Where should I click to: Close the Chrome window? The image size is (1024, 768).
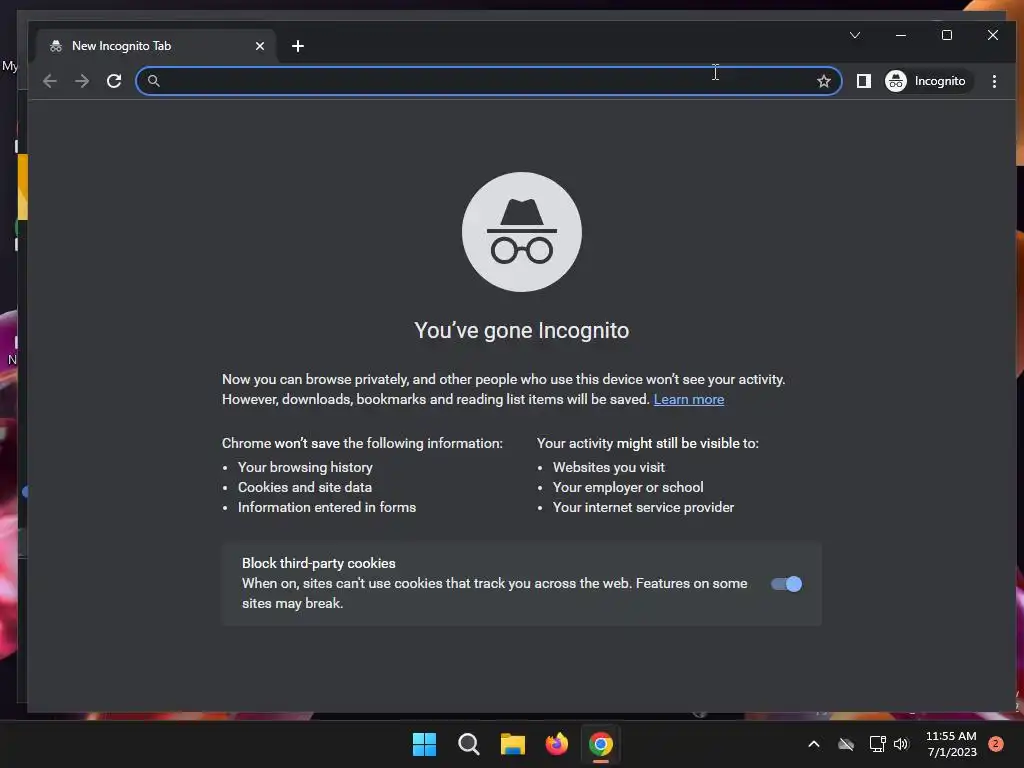[x=993, y=35]
